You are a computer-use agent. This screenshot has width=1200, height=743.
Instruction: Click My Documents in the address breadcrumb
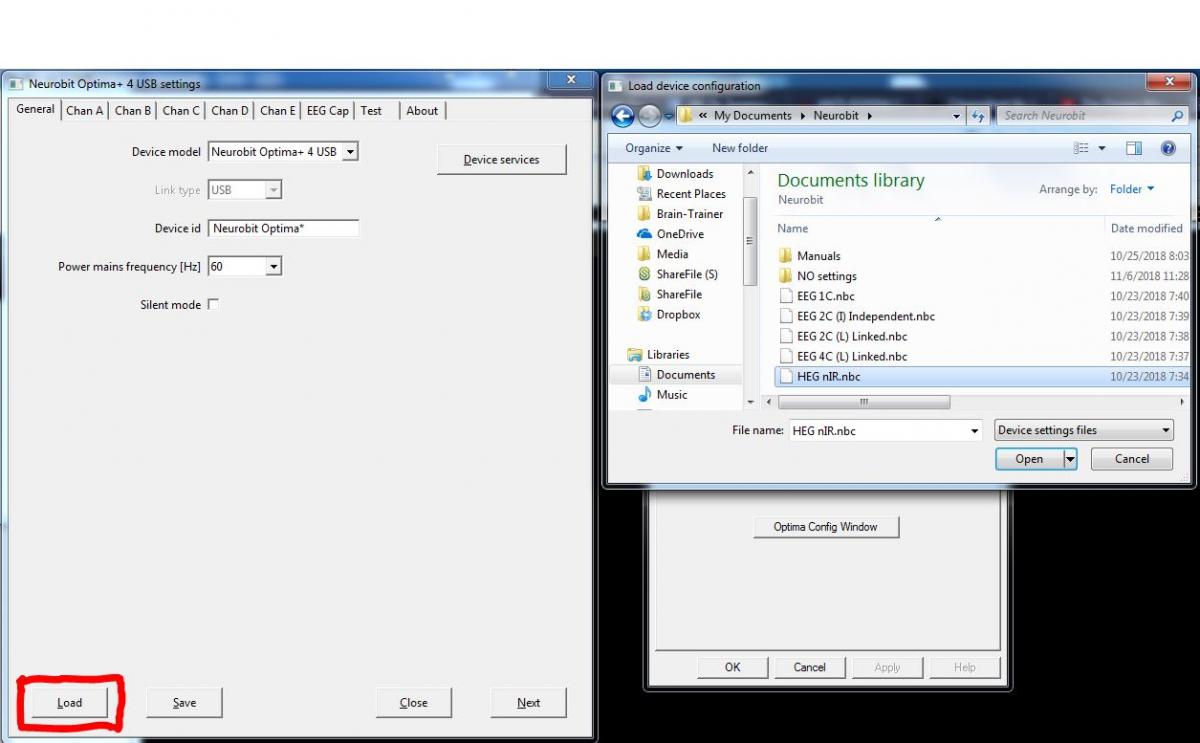click(752, 116)
